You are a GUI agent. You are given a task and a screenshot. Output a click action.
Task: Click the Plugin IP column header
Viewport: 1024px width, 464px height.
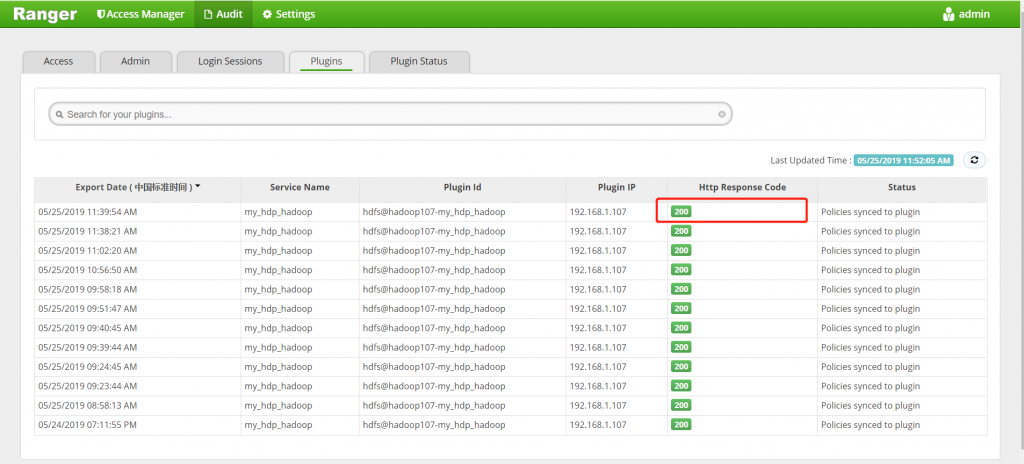pos(616,187)
